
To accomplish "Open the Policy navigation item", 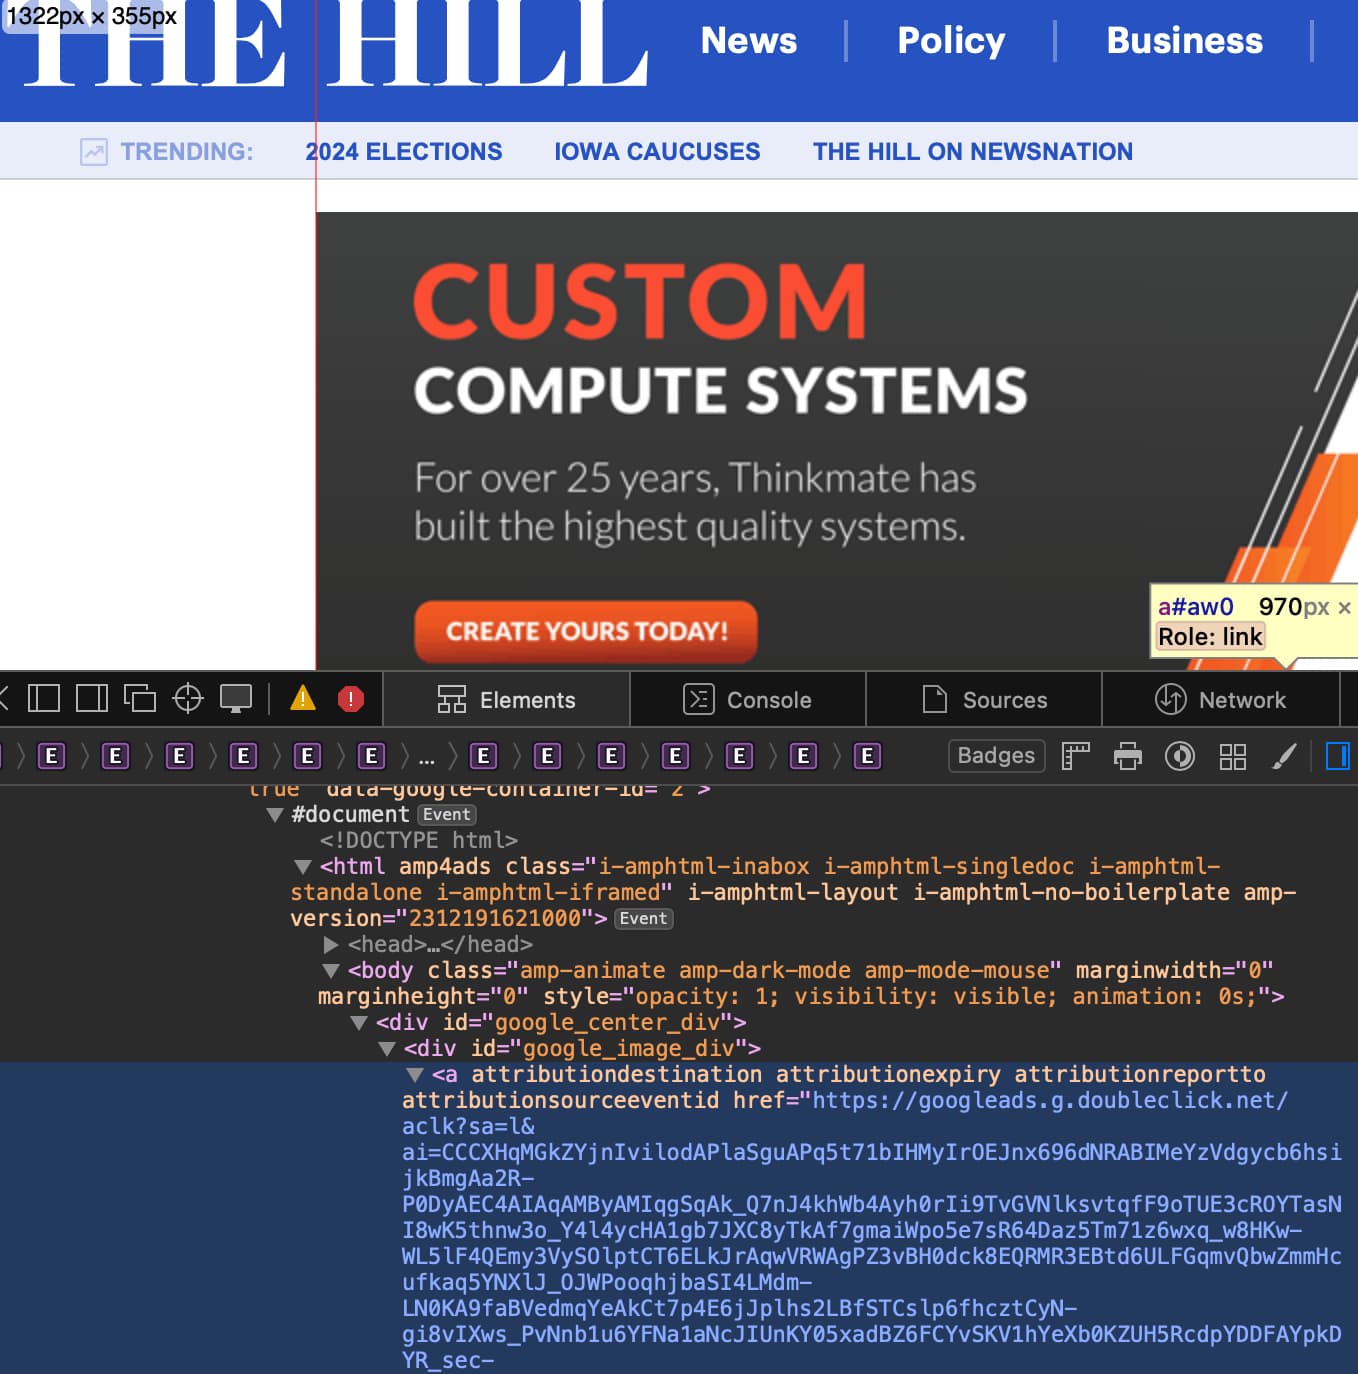I will pos(951,40).
